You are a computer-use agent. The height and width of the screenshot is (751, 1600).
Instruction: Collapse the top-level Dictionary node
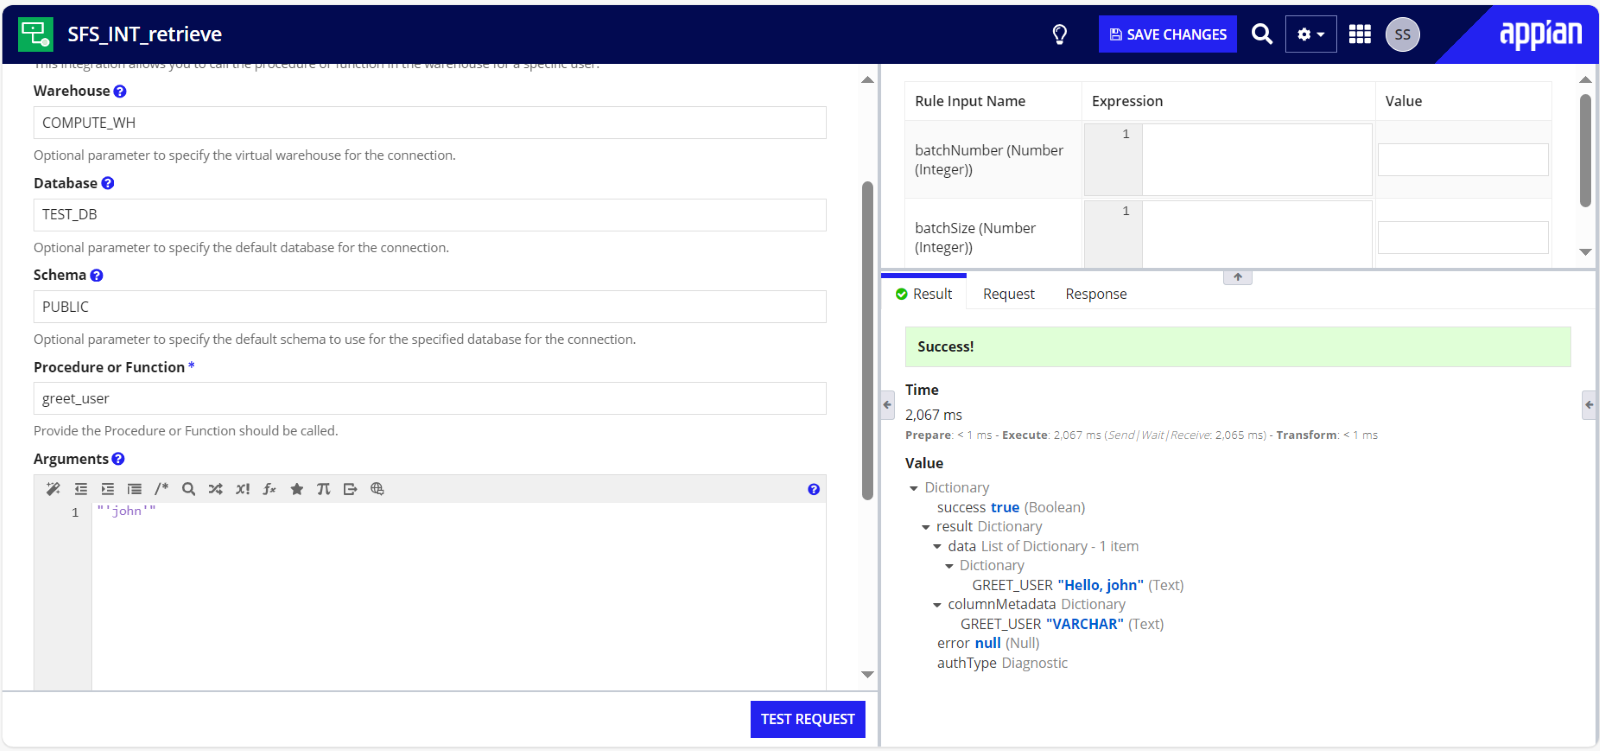[914, 488]
